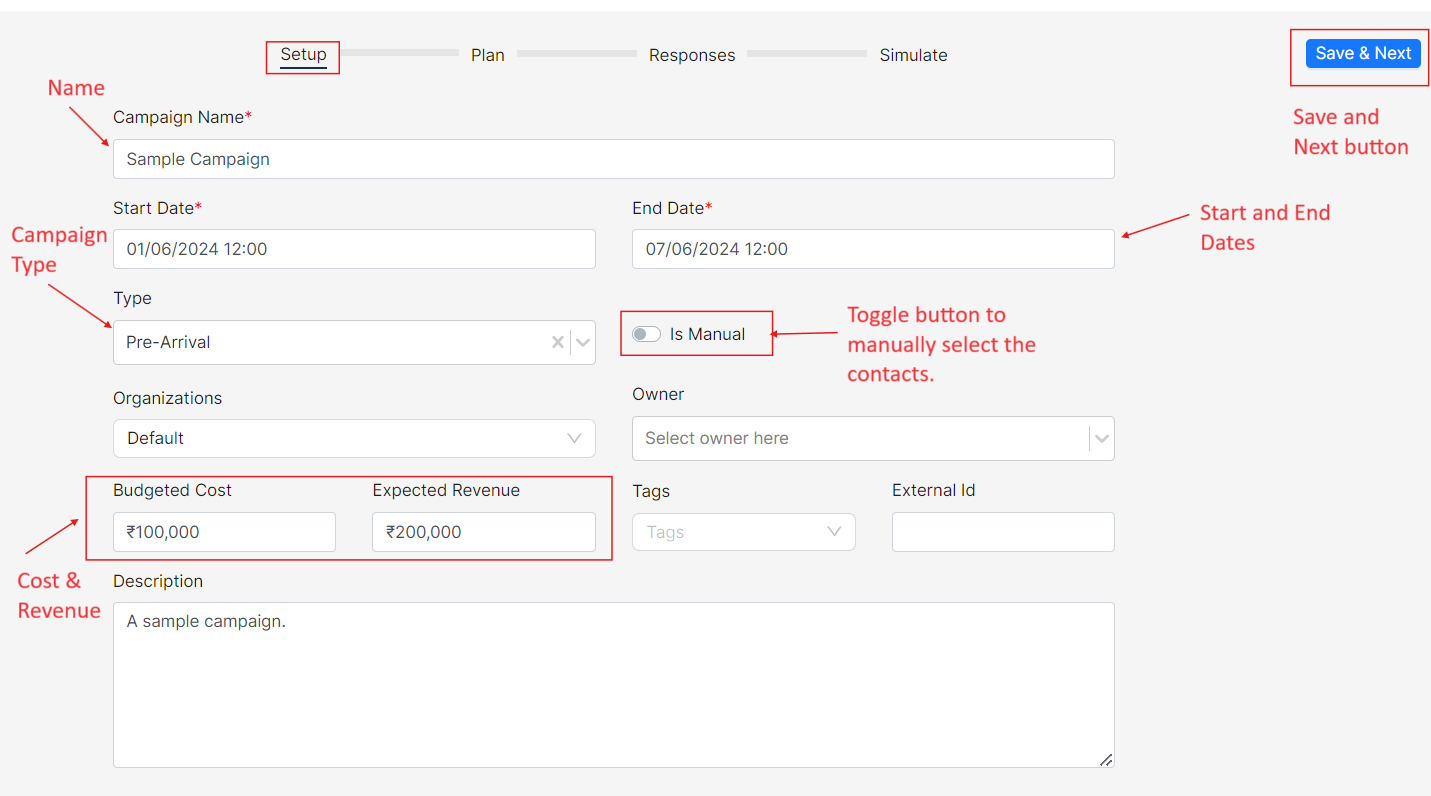Go to the Plan step

coord(488,55)
